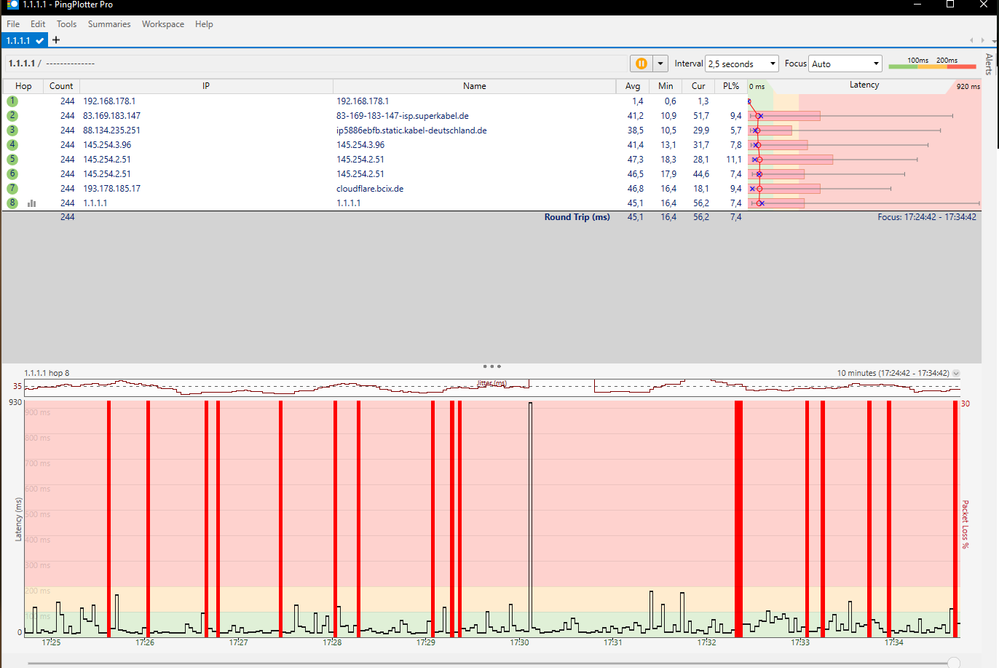Open the Alerts side panel
Image resolution: width=999 pixels, height=668 pixels.
click(989, 64)
